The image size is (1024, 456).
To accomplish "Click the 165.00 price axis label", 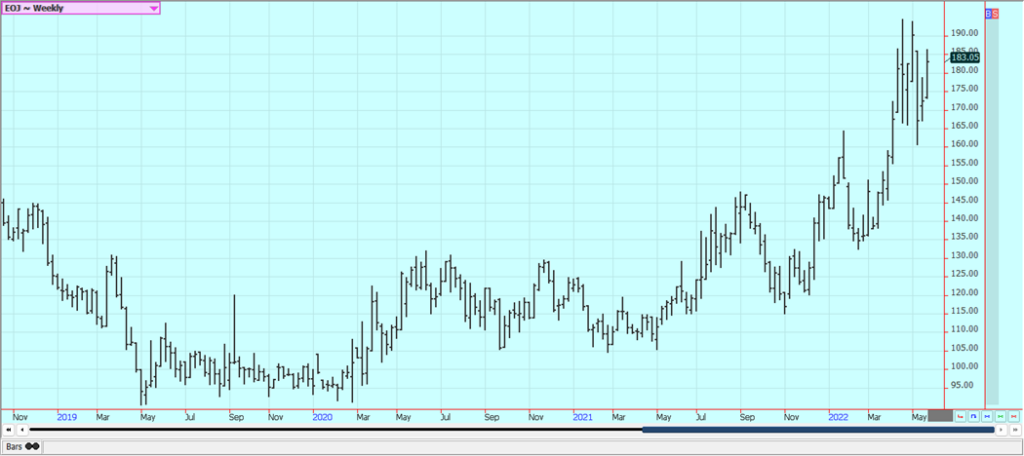I will pos(964,125).
